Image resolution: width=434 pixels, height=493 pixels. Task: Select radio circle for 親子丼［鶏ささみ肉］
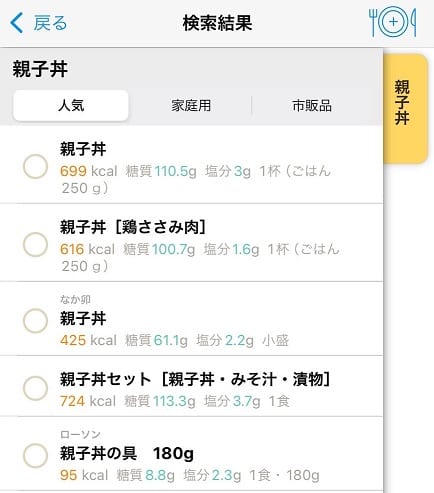click(x=35, y=244)
